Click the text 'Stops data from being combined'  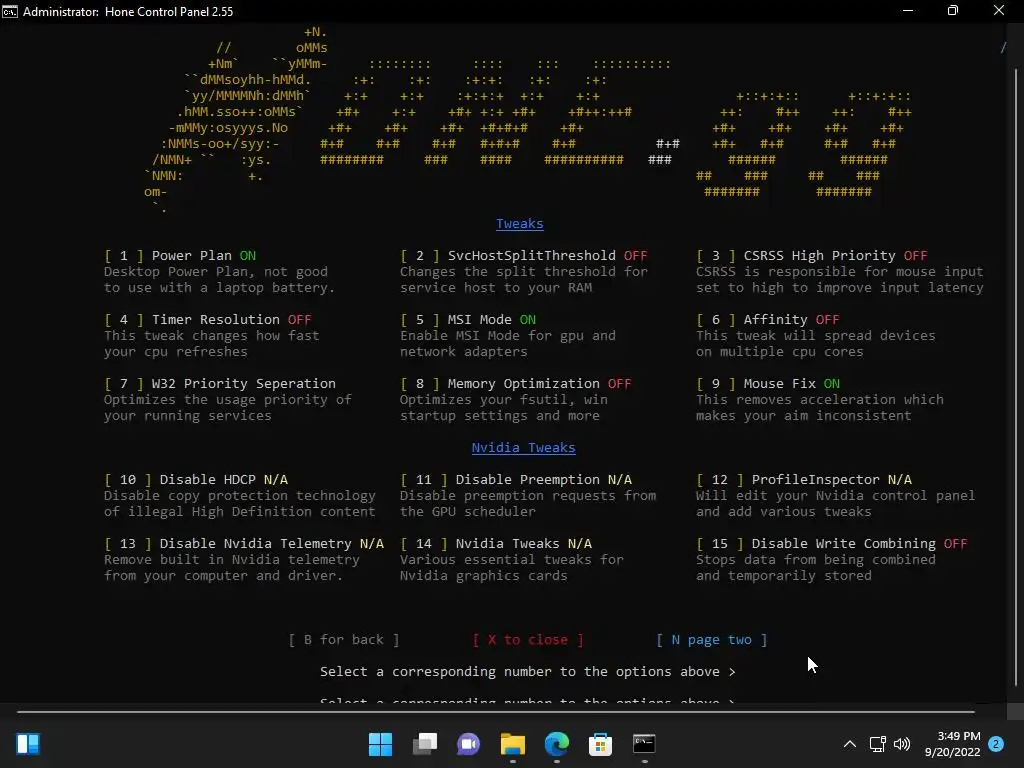tap(816, 560)
